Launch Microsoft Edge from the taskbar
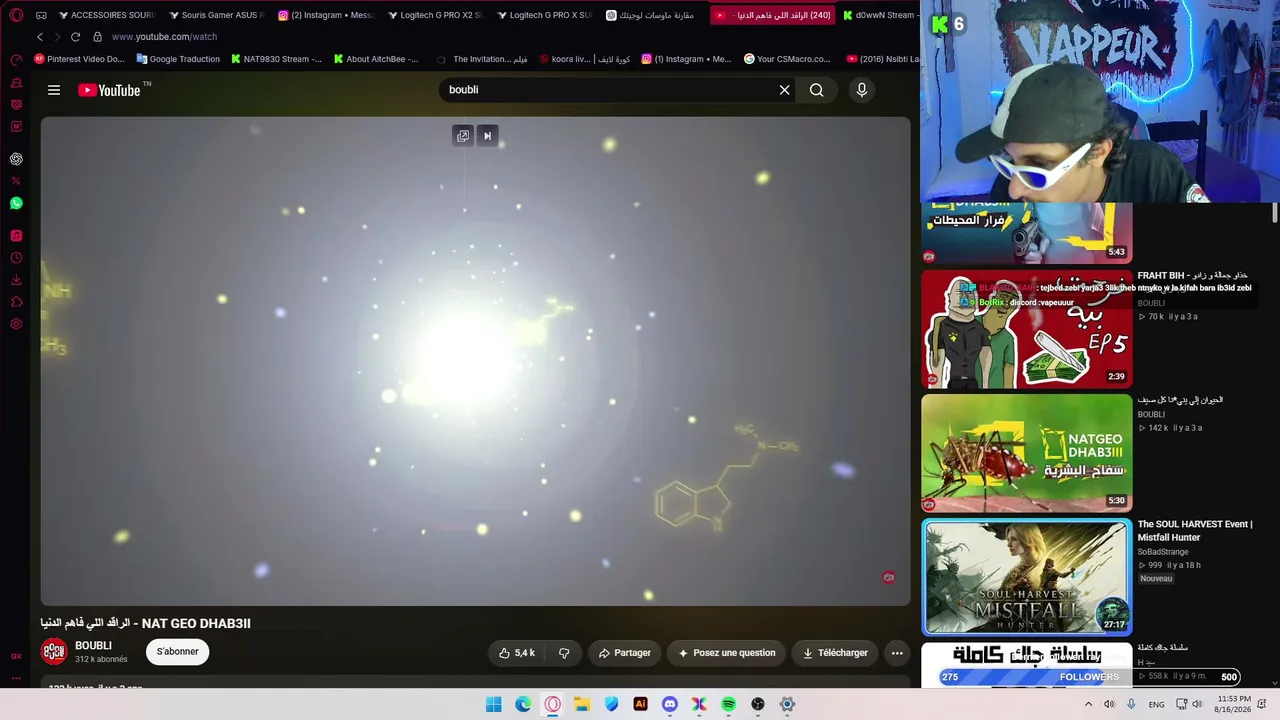Viewport: 1280px width, 720px height. coord(523,704)
